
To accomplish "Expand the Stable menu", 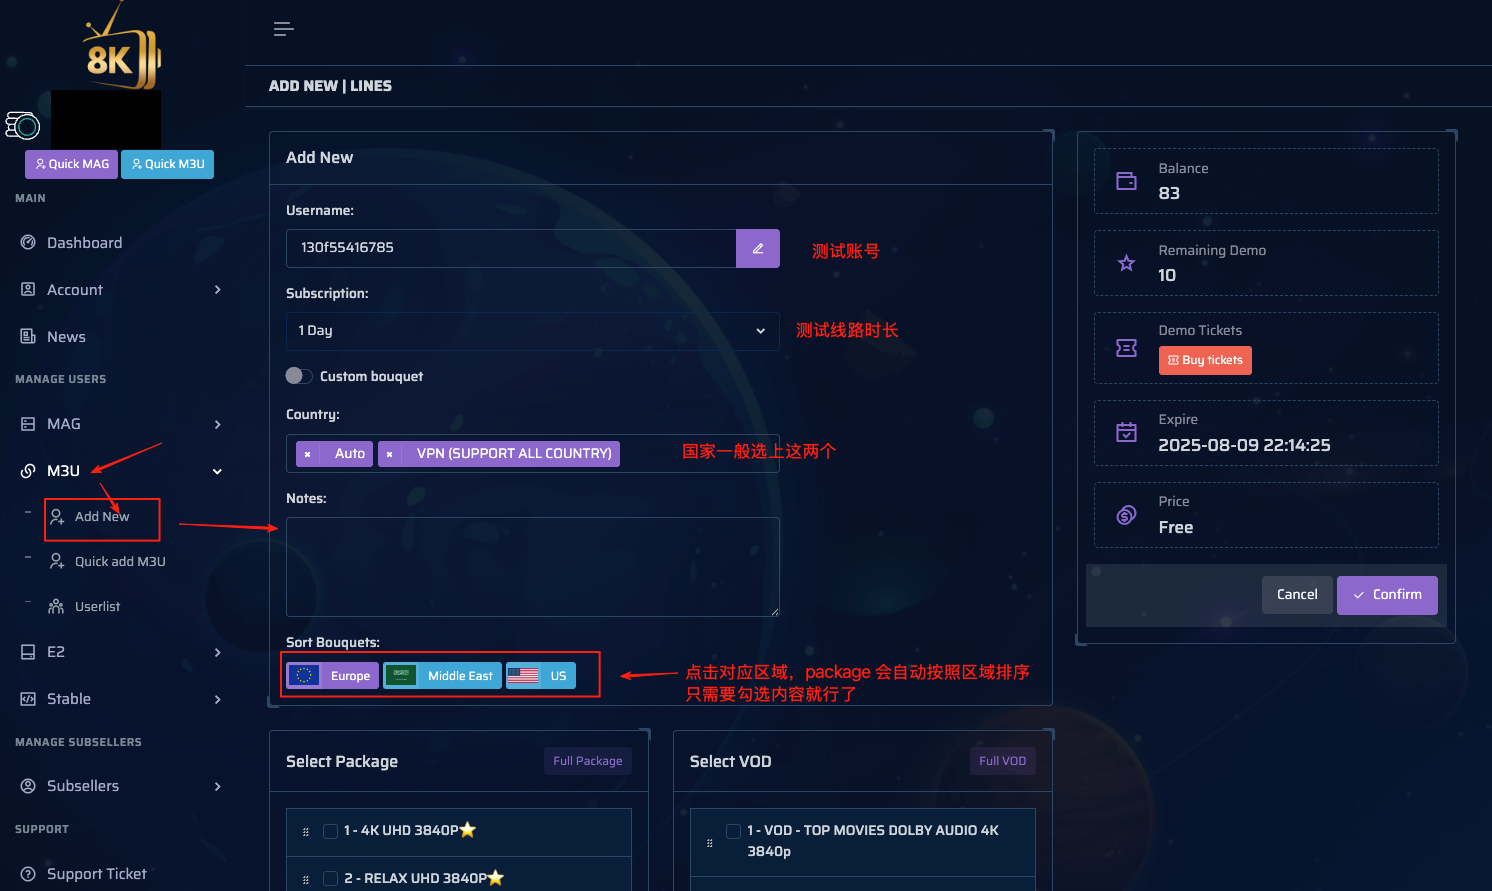I will 120,699.
